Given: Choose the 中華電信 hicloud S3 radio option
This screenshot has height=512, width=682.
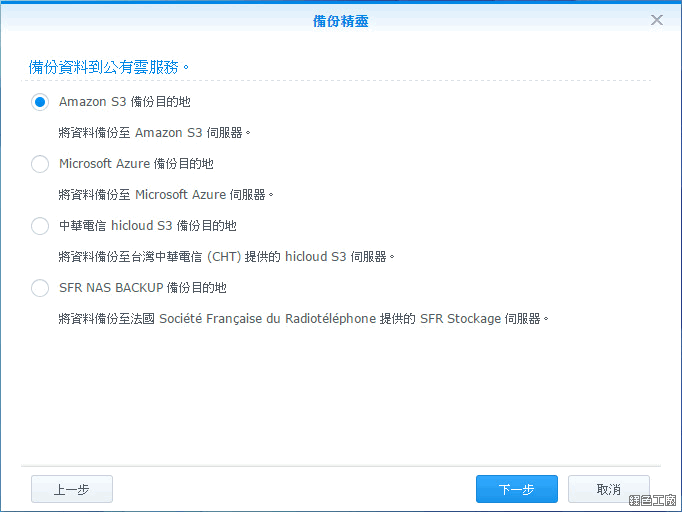Looking at the screenshot, I should click(x=40, y=226).
